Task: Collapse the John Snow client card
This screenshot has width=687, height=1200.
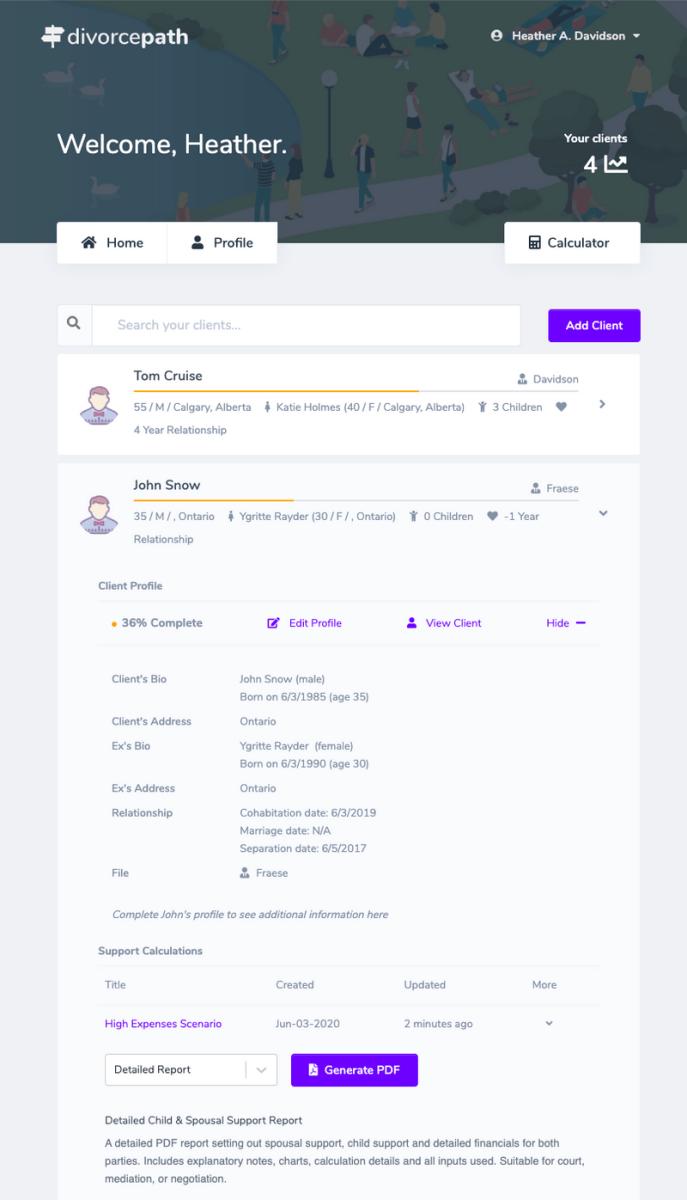Action: pyautogui.click(x=602, y=513)
